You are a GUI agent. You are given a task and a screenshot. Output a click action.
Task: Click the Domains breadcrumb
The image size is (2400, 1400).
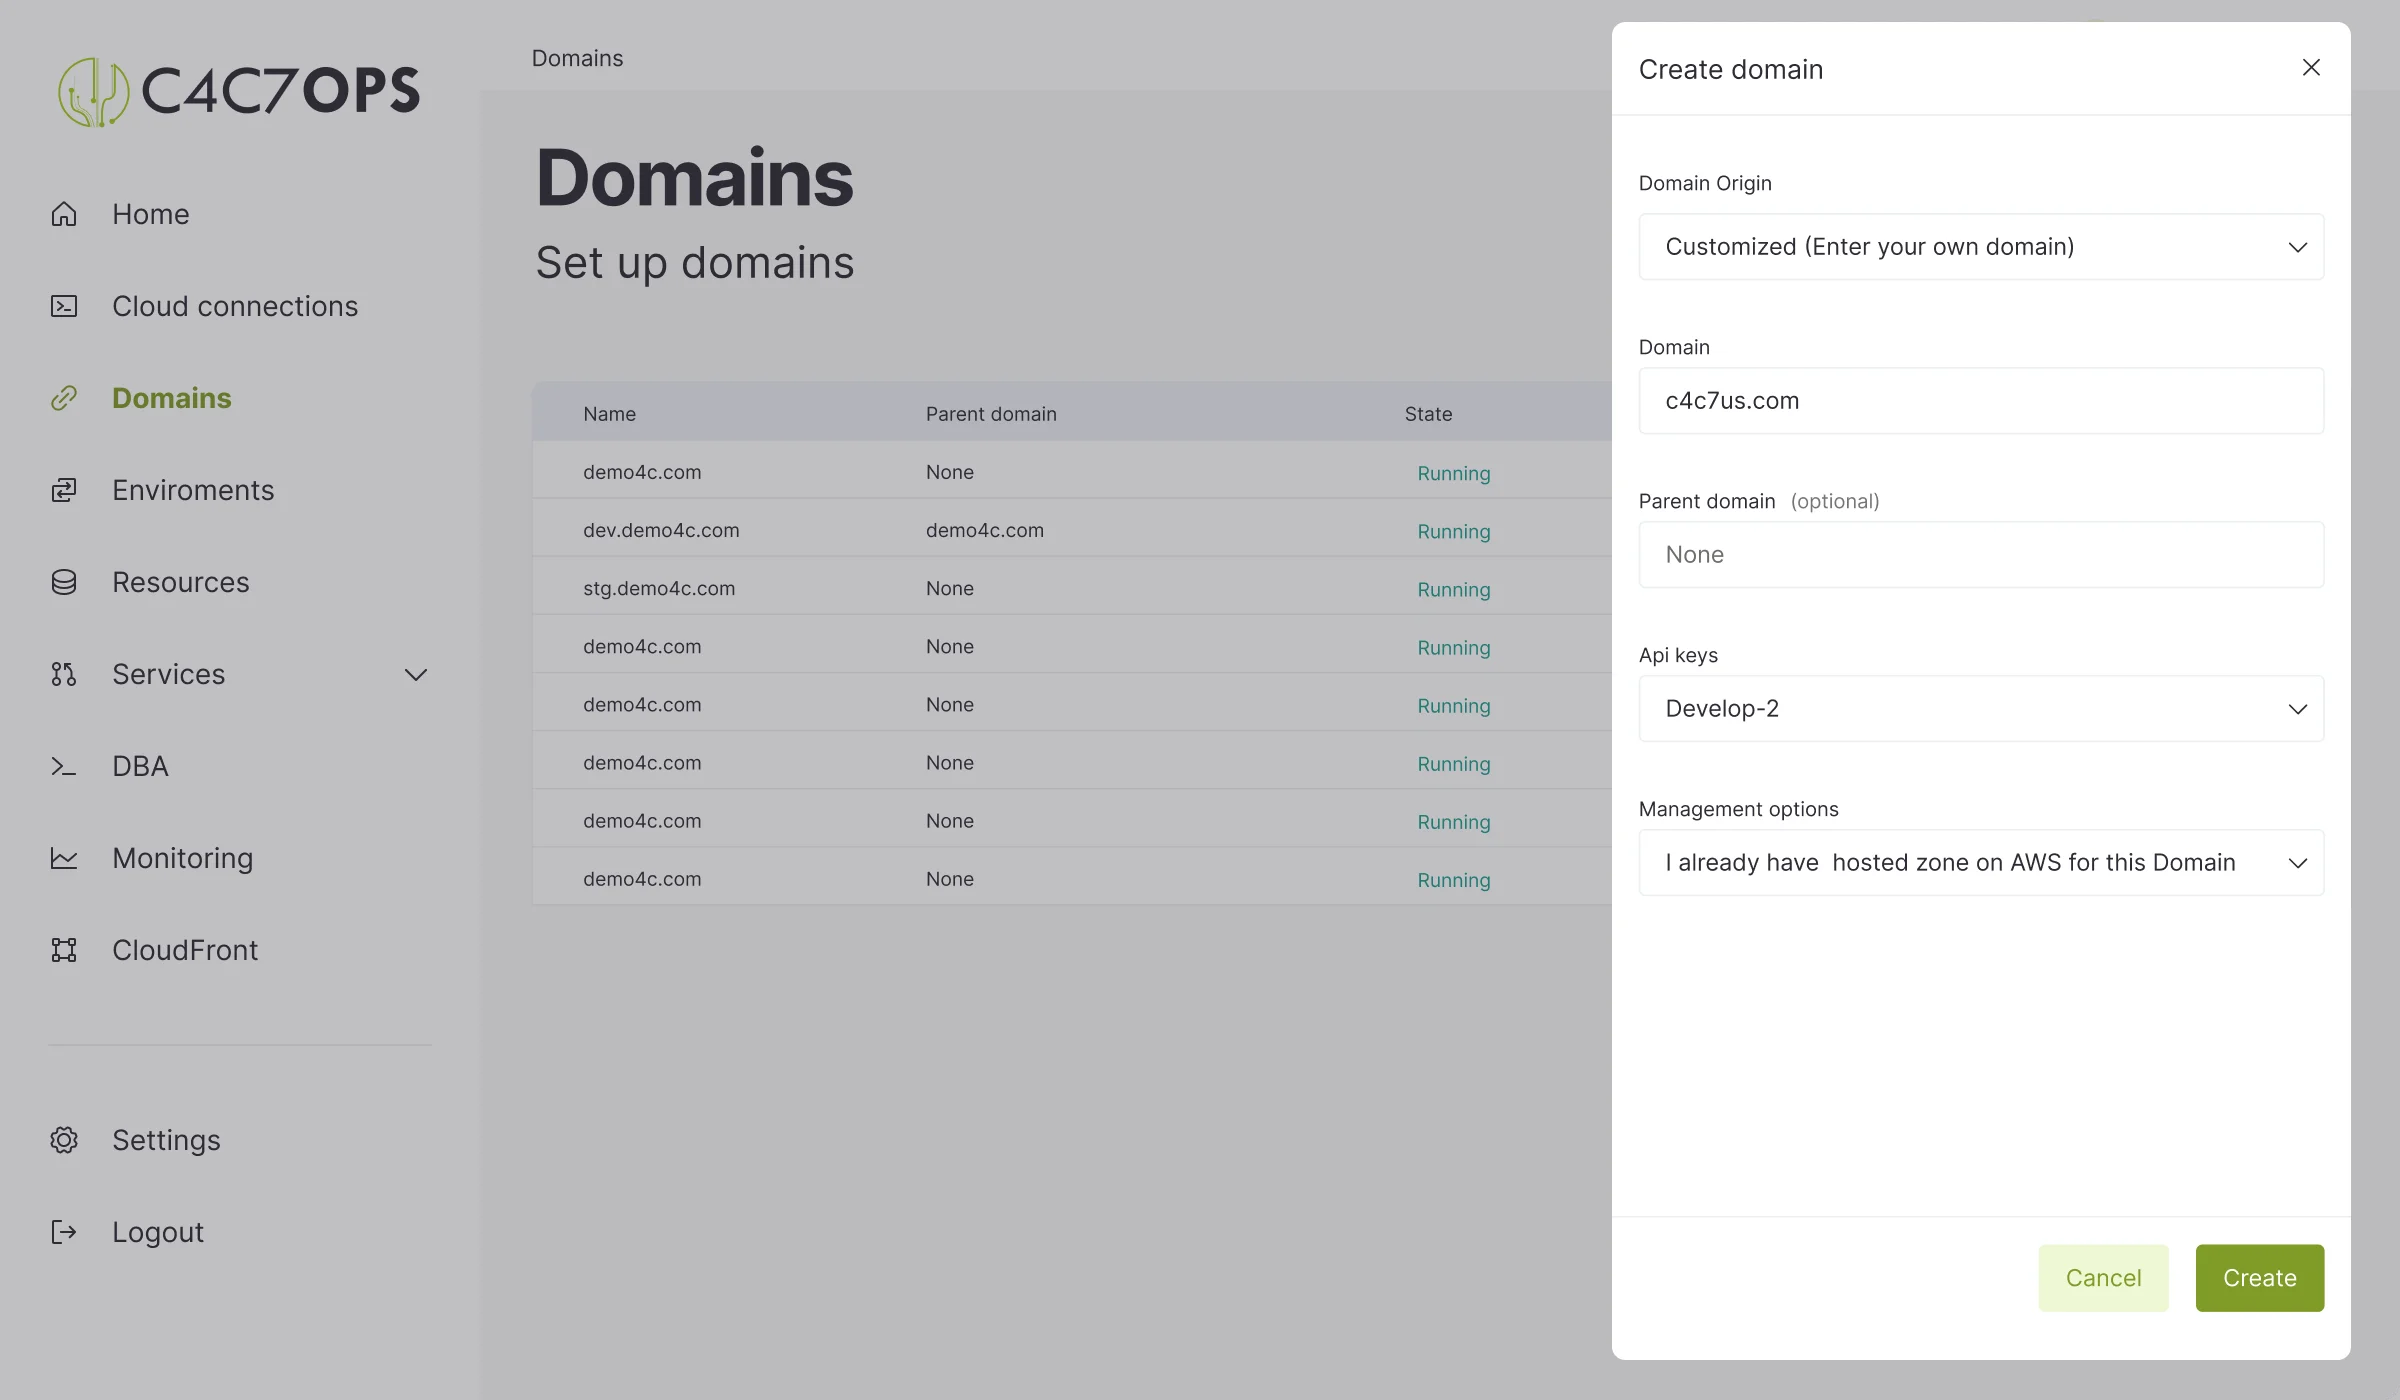[x=577, y=58]
